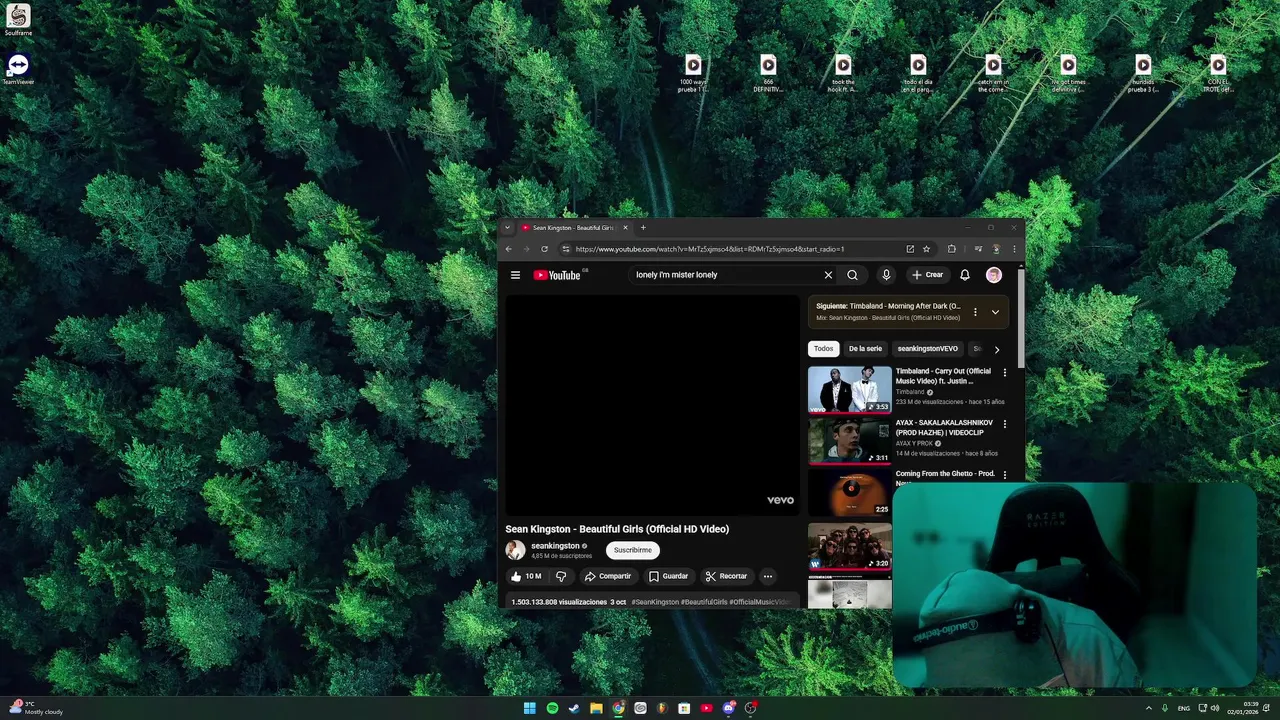
Task: Reload the YouTube page
Action: coord(544,249)
